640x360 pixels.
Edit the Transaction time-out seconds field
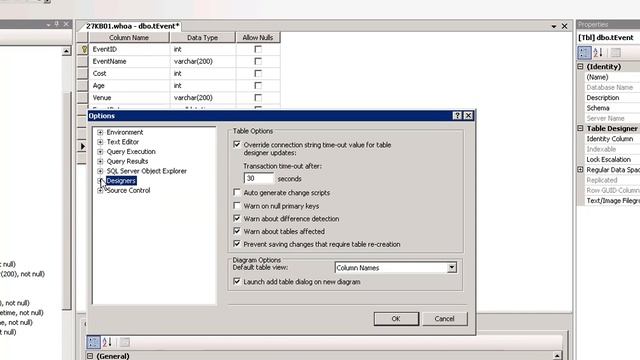click(x=259, y=178)
